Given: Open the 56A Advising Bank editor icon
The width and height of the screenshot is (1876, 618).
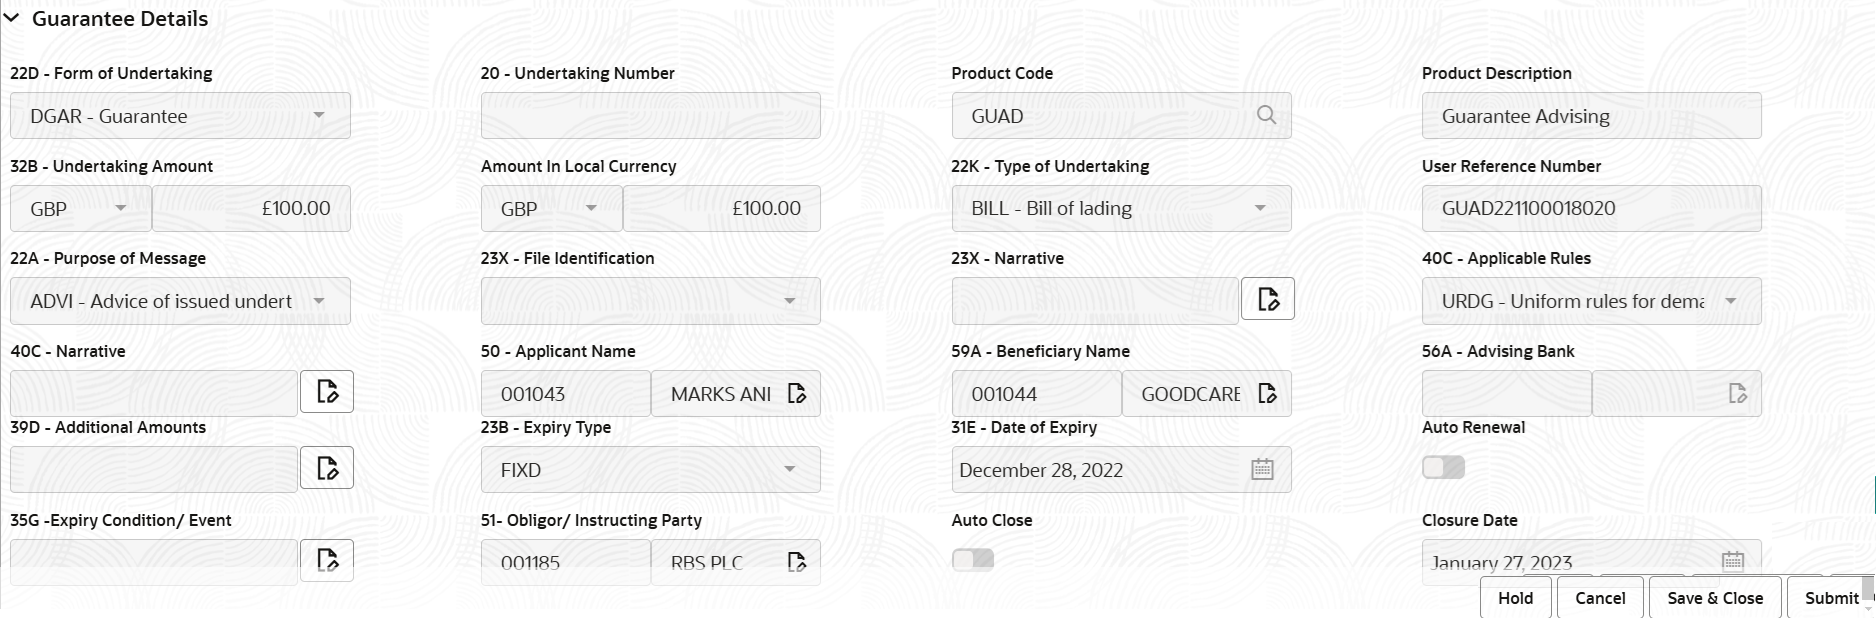Looking at the screenshot, I should point(1739,393).
